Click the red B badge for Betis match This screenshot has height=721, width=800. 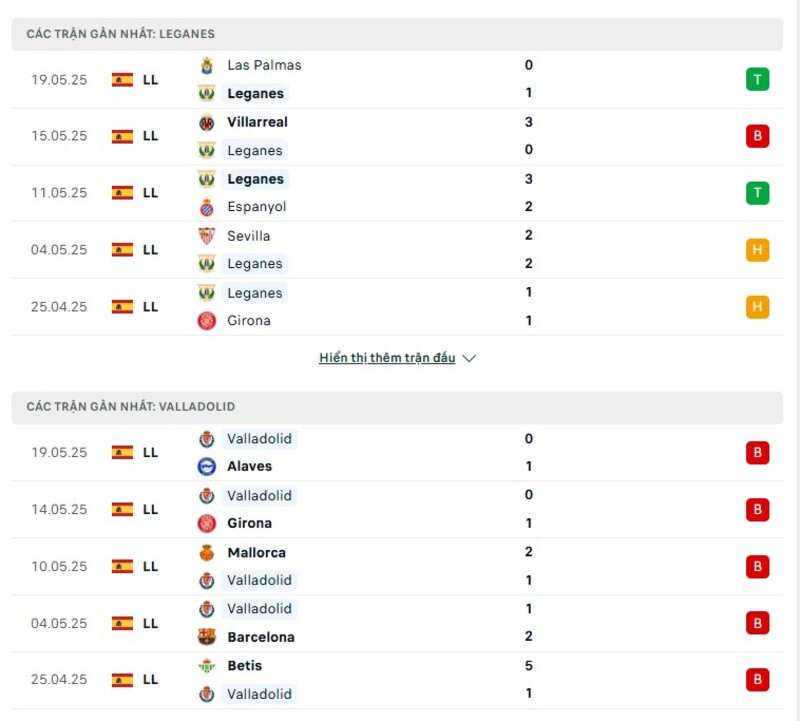tap(757, 680)
